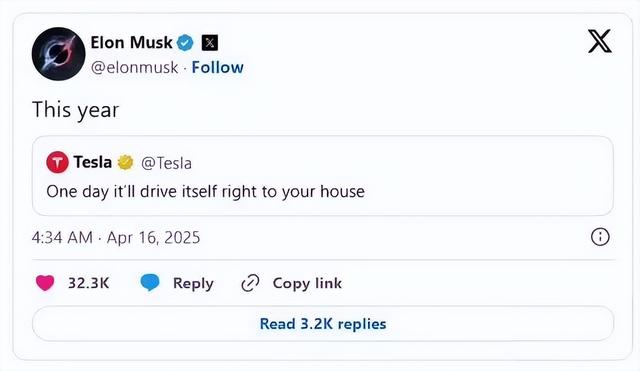Click the chain link icon
Viewport: 640px width, 371px height.
pos(250,283)
